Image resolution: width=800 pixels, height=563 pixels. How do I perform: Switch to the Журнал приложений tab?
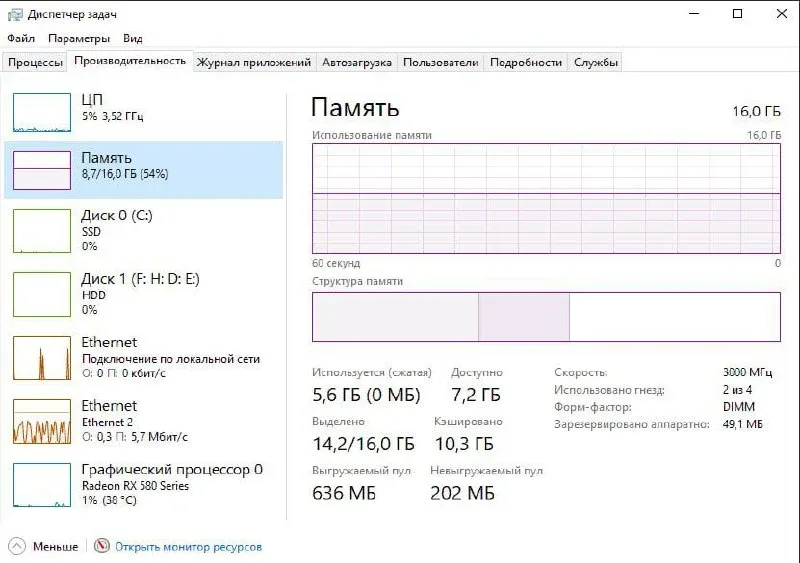tap(254, 62)
